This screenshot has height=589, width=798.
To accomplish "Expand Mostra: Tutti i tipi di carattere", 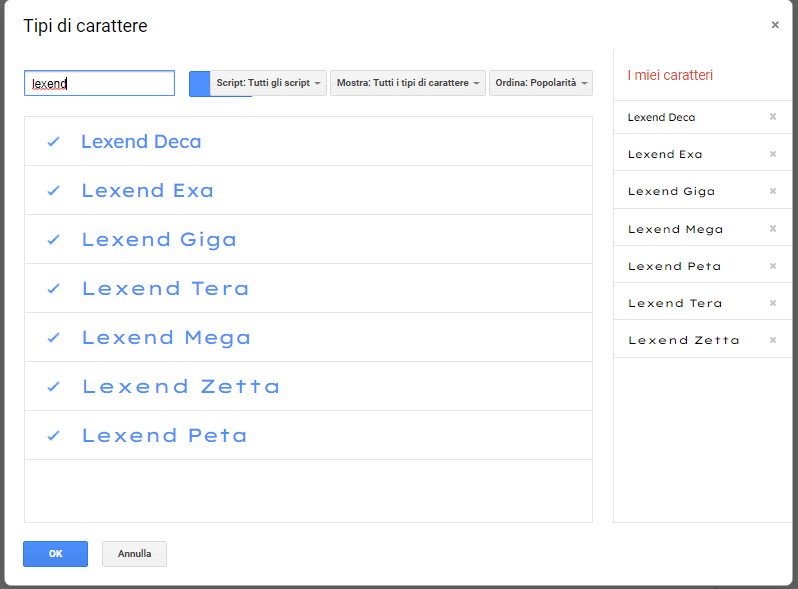I will [408, 83].
